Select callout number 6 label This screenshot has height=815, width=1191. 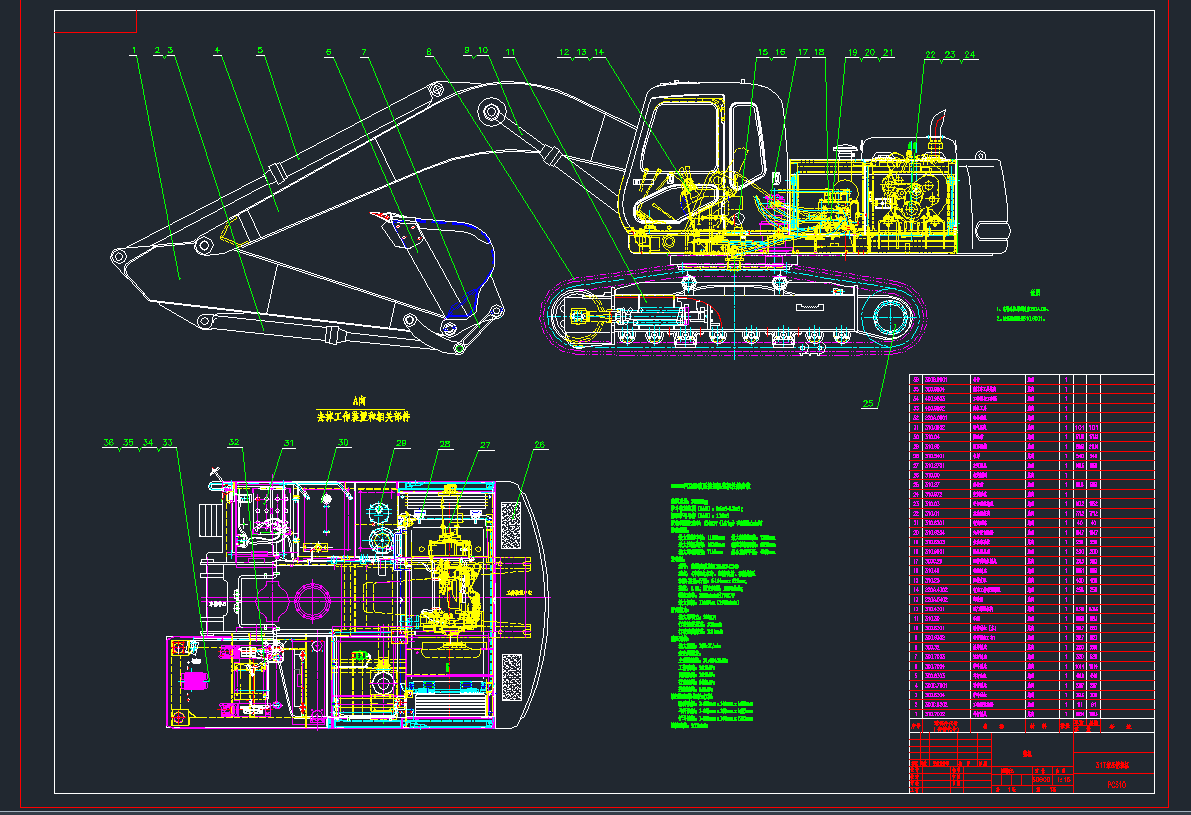(328, 52)
